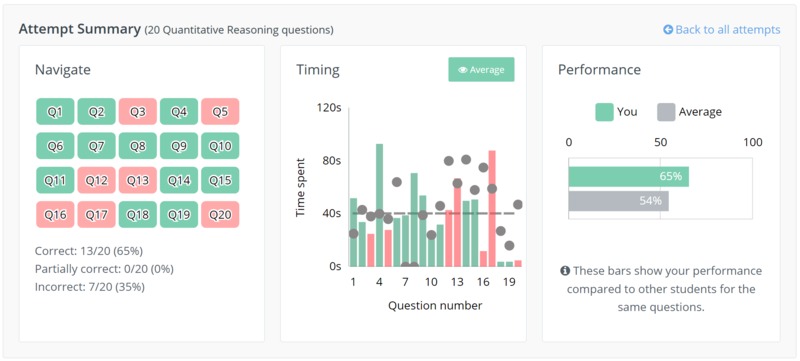Navigate to question Q14
This screenshot has height=361, width=800.
pos(179,180)
